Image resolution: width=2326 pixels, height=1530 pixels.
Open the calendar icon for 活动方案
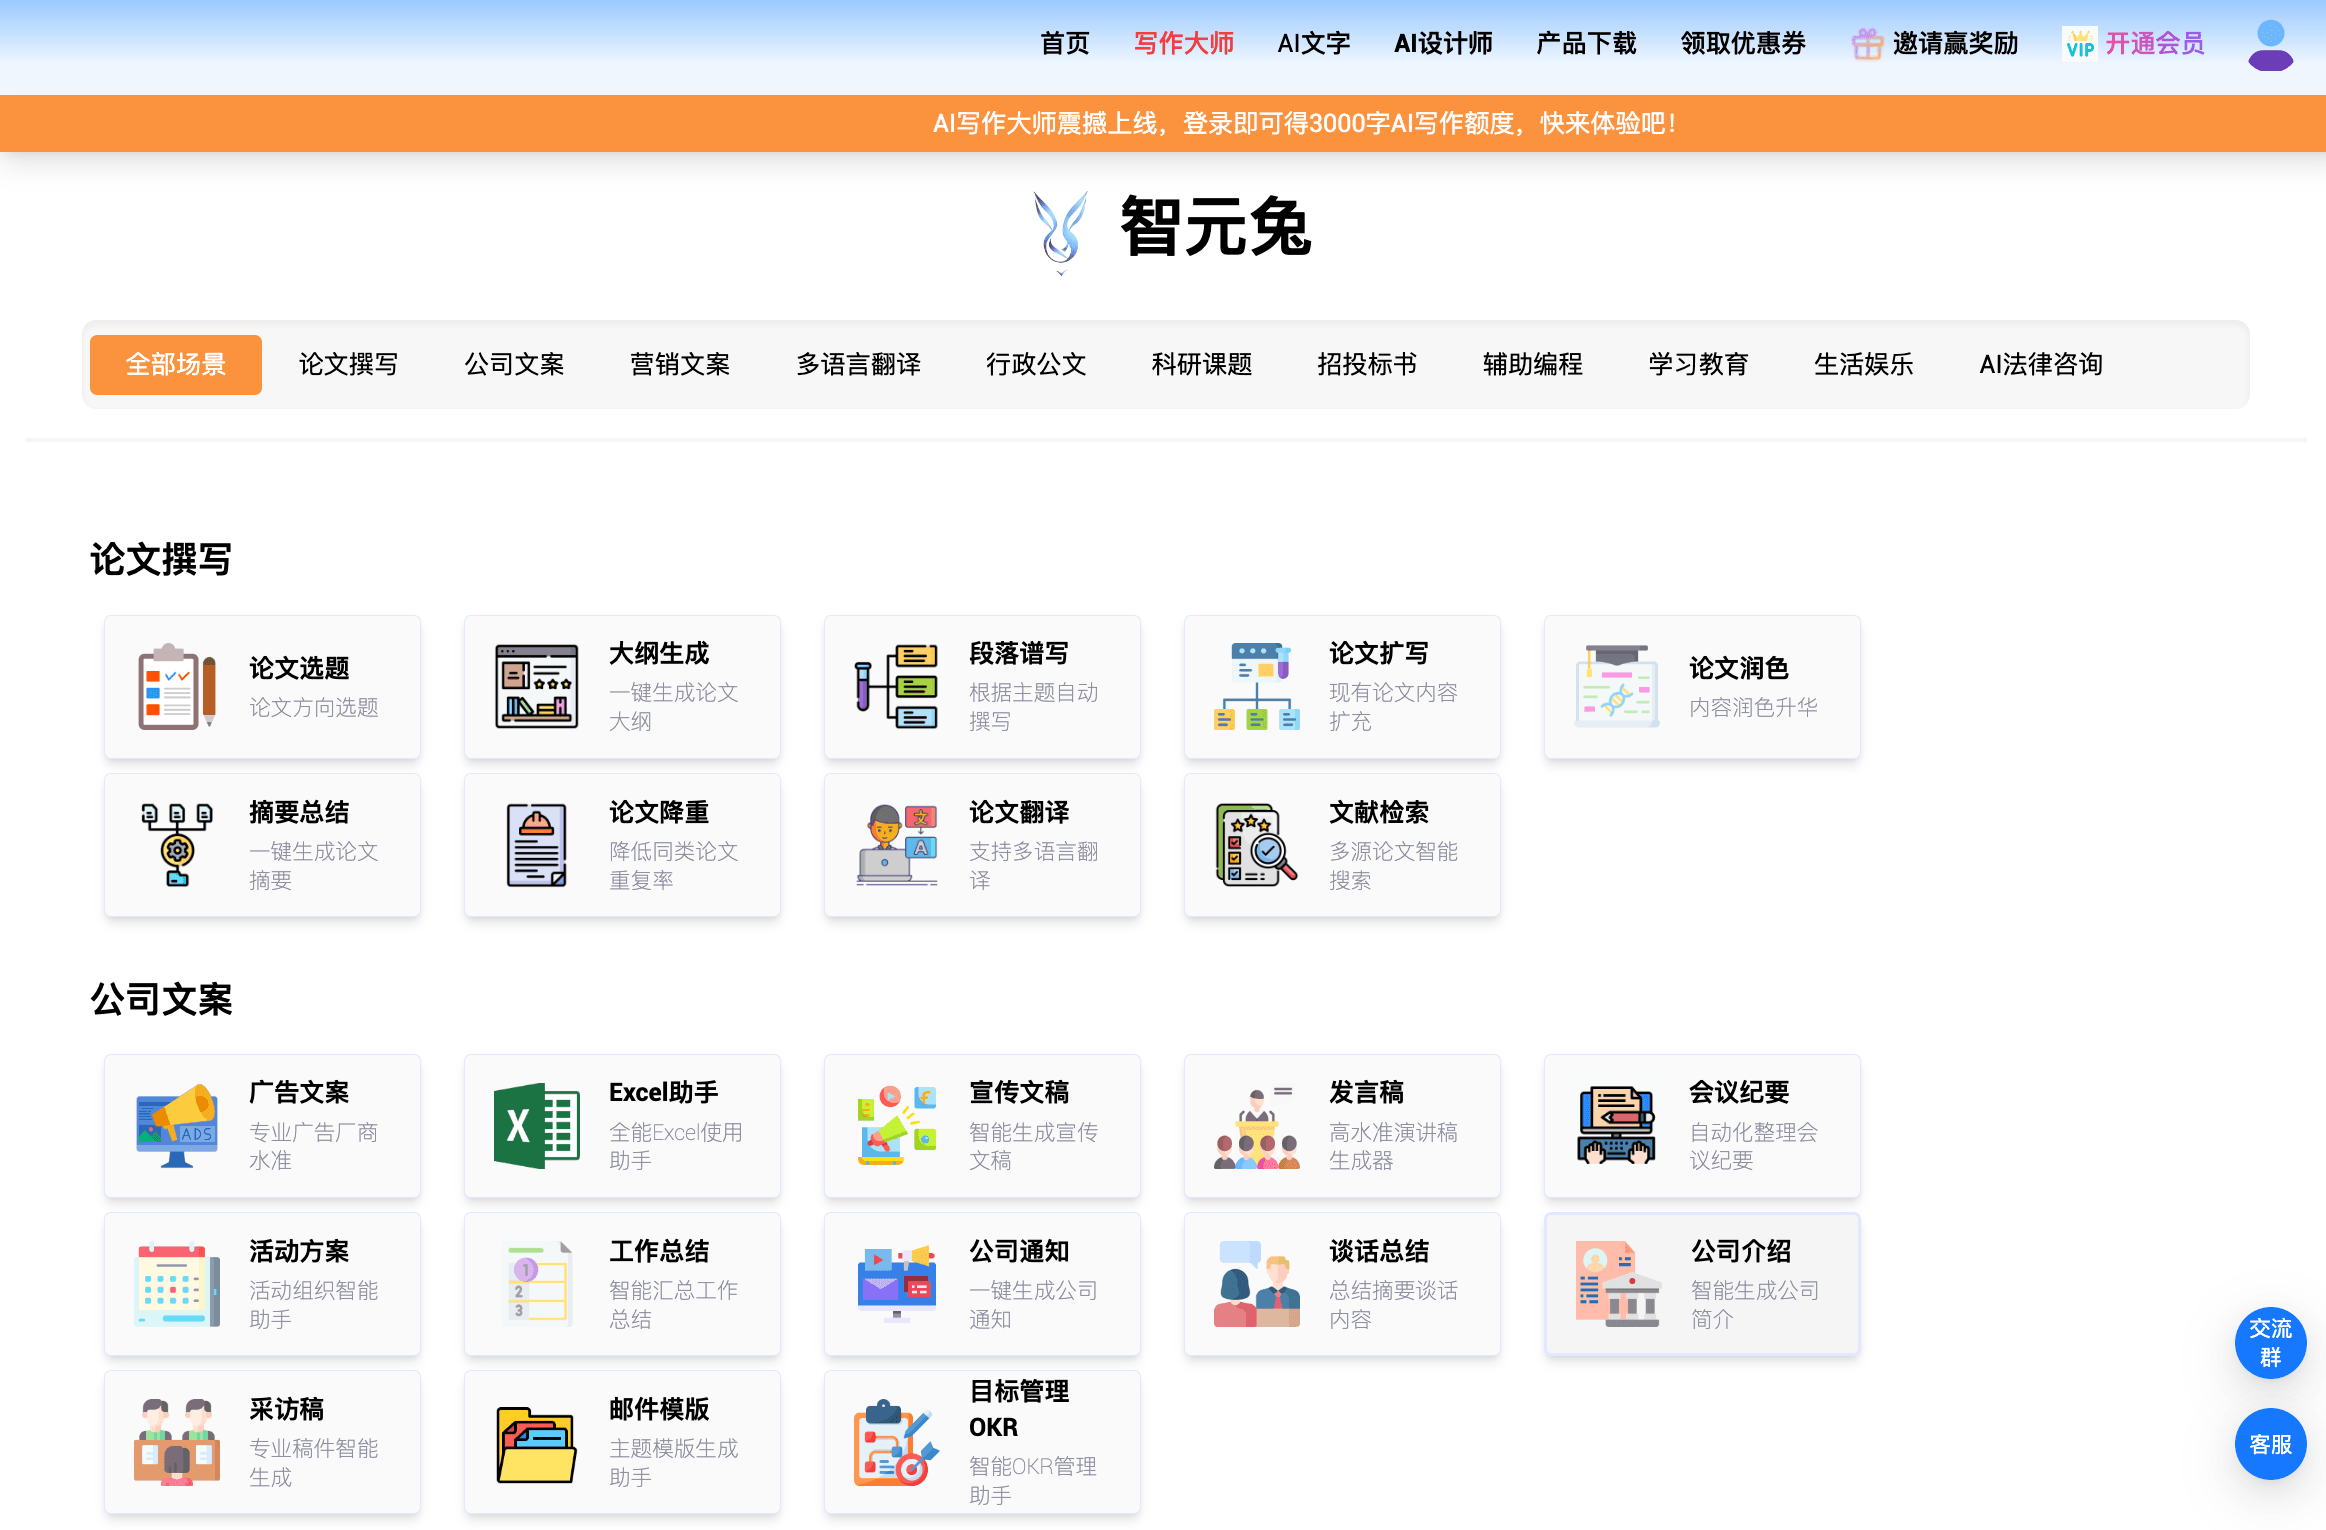pos(177,1285)
